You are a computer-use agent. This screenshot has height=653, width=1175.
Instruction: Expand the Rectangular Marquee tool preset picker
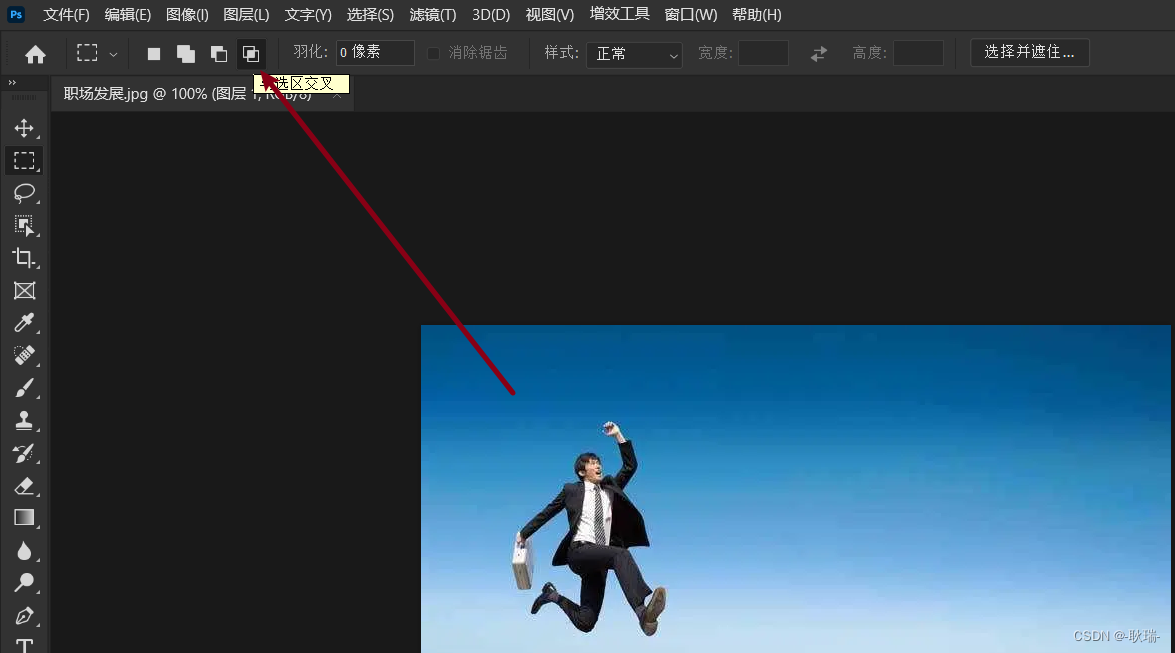113,52
